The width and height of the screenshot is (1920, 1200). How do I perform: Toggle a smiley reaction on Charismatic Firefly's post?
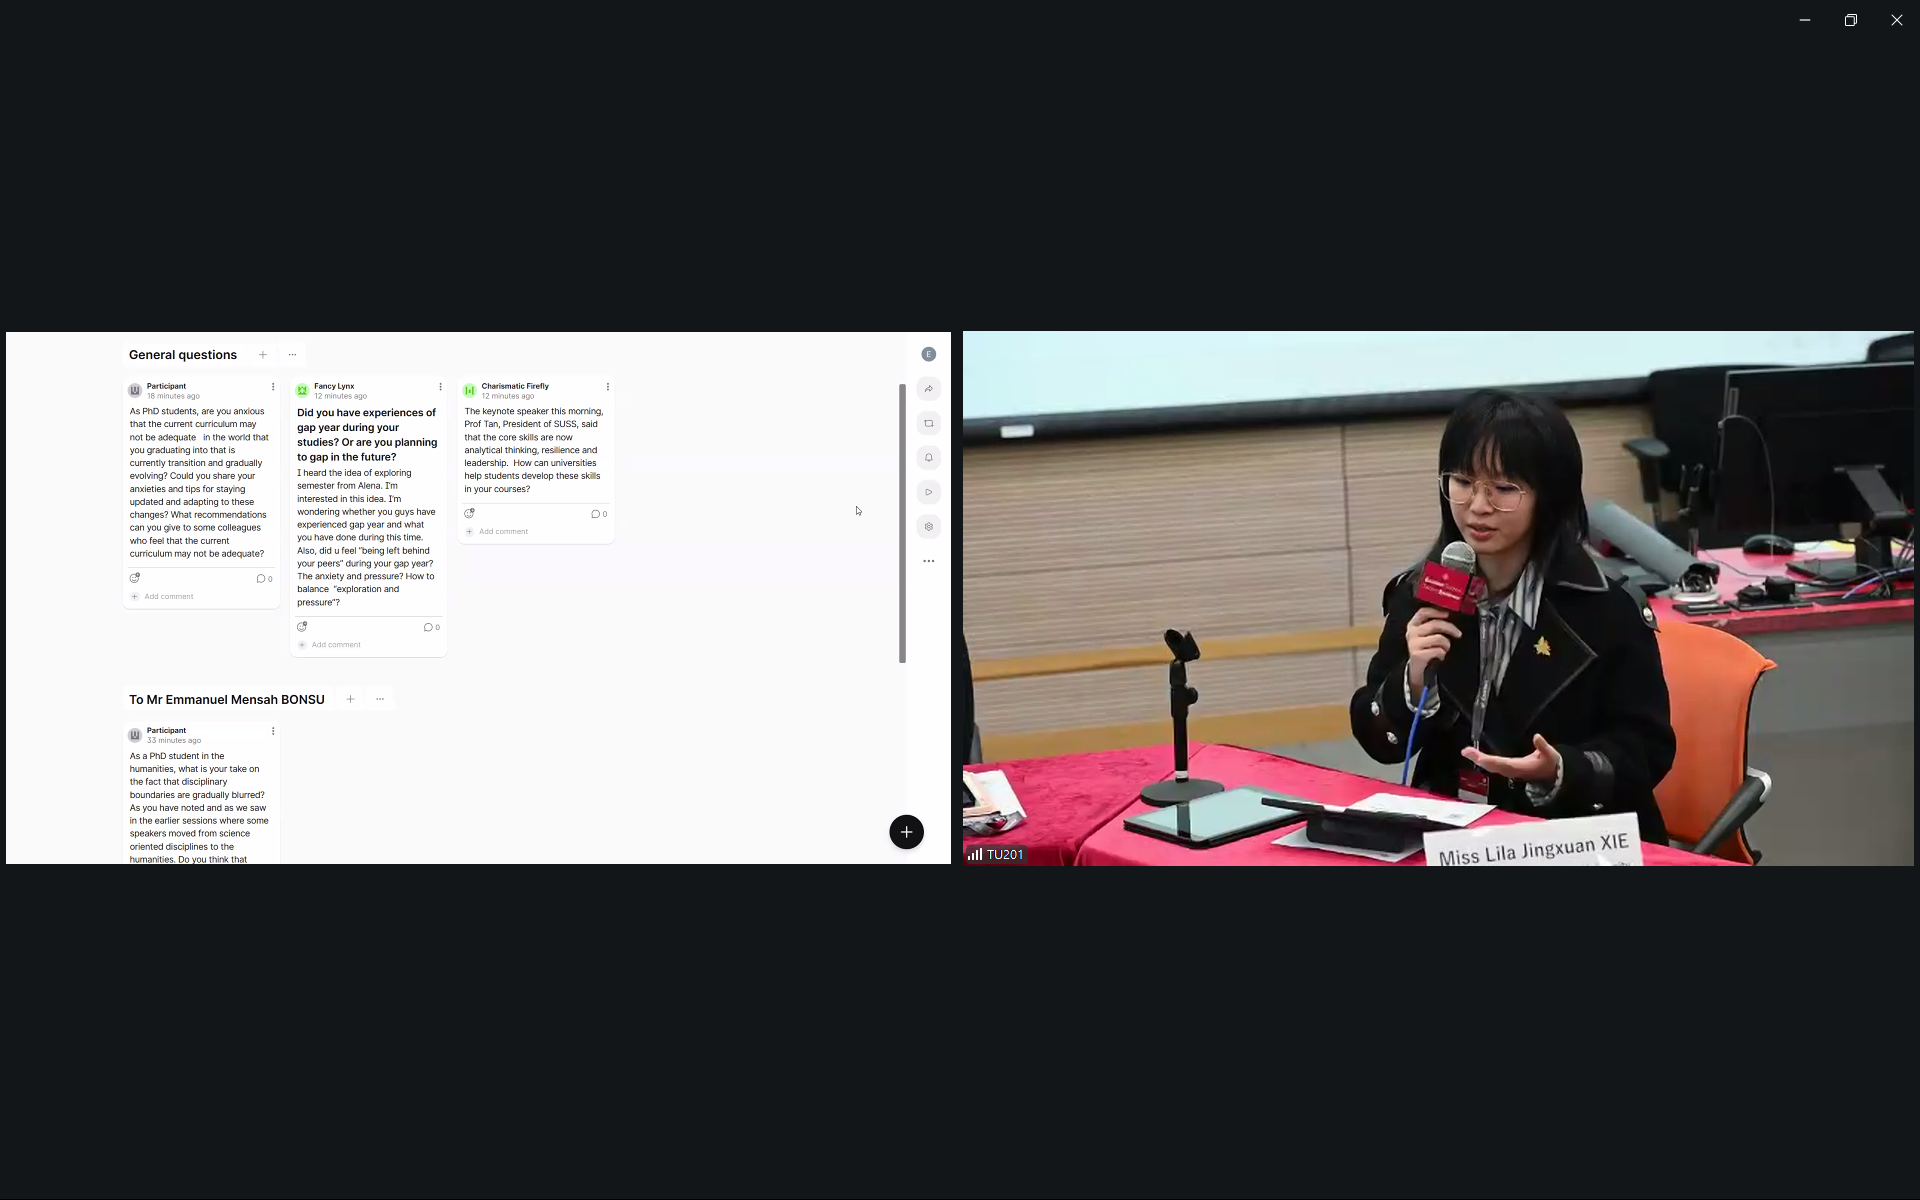(x=469, y=513)
